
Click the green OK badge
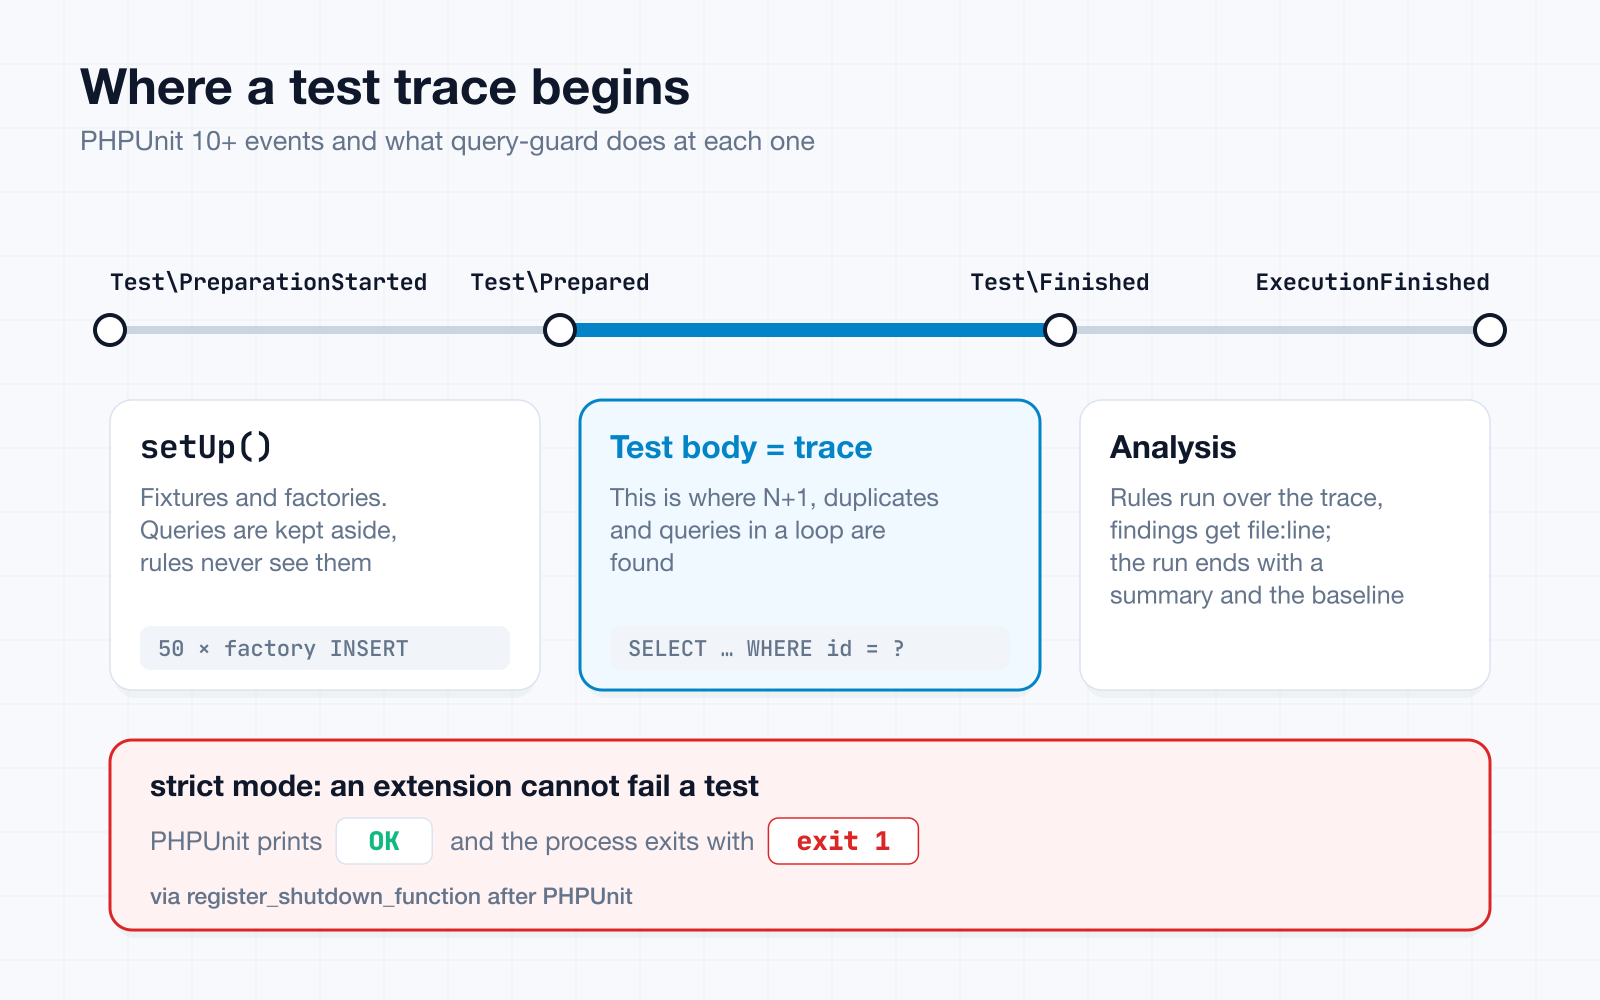tap(384, 841)
